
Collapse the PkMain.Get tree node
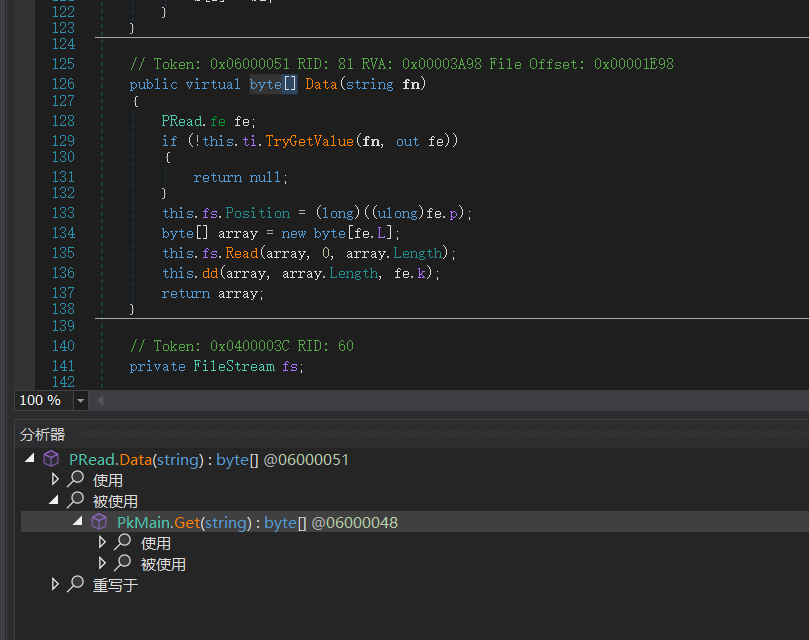coord(78,521)
